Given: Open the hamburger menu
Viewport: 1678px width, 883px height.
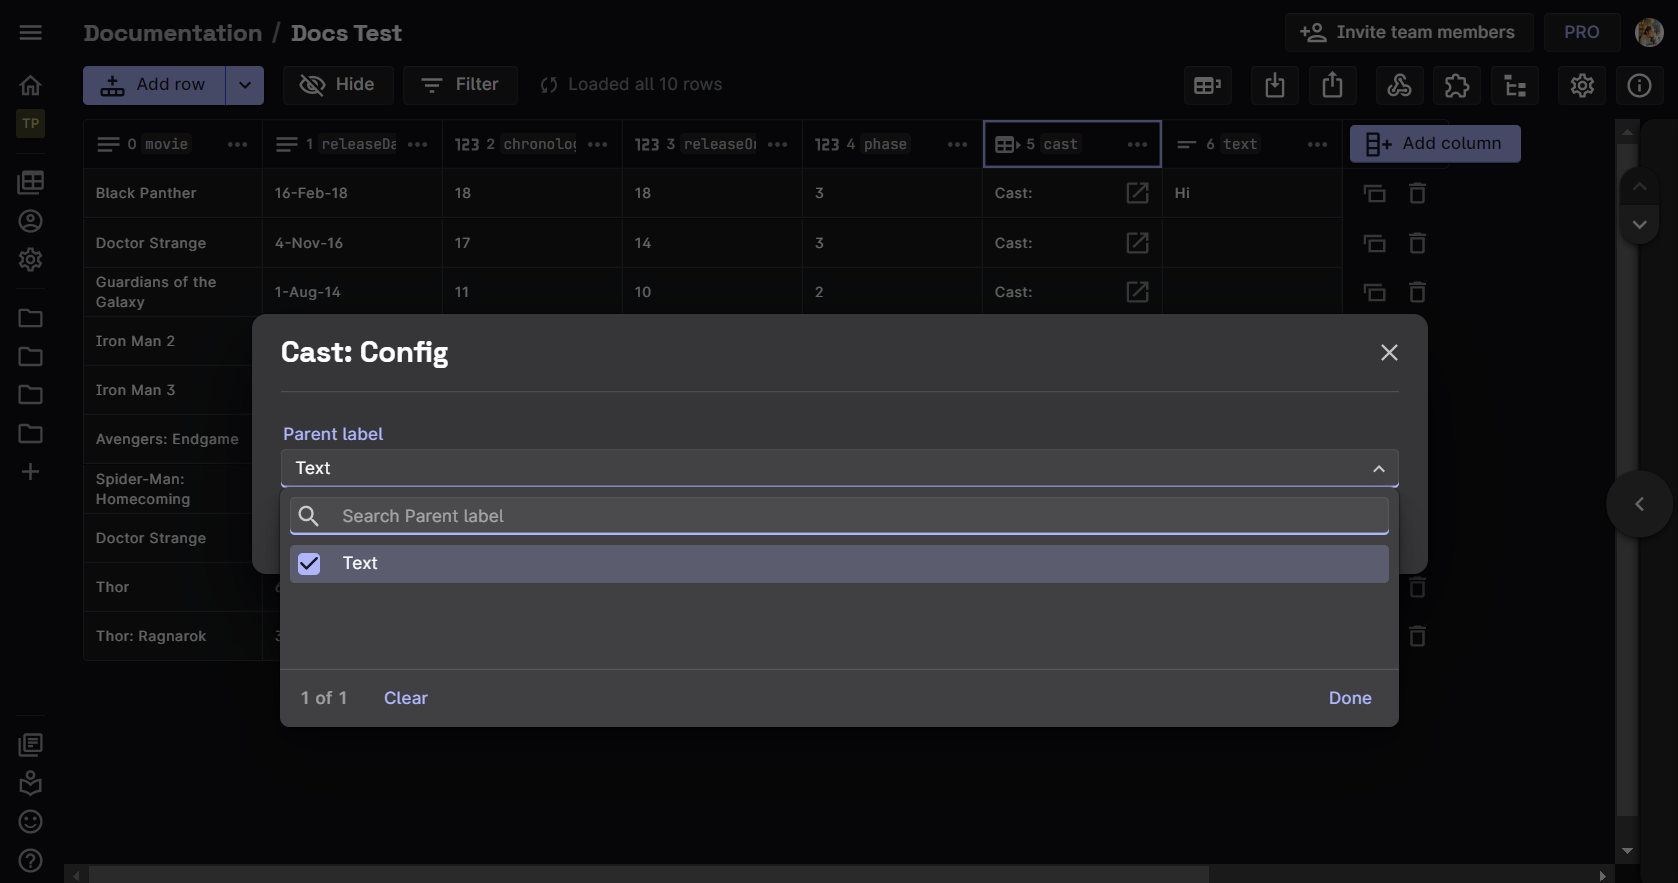Looking at the screenshot, I should click(x=31, y=33).
